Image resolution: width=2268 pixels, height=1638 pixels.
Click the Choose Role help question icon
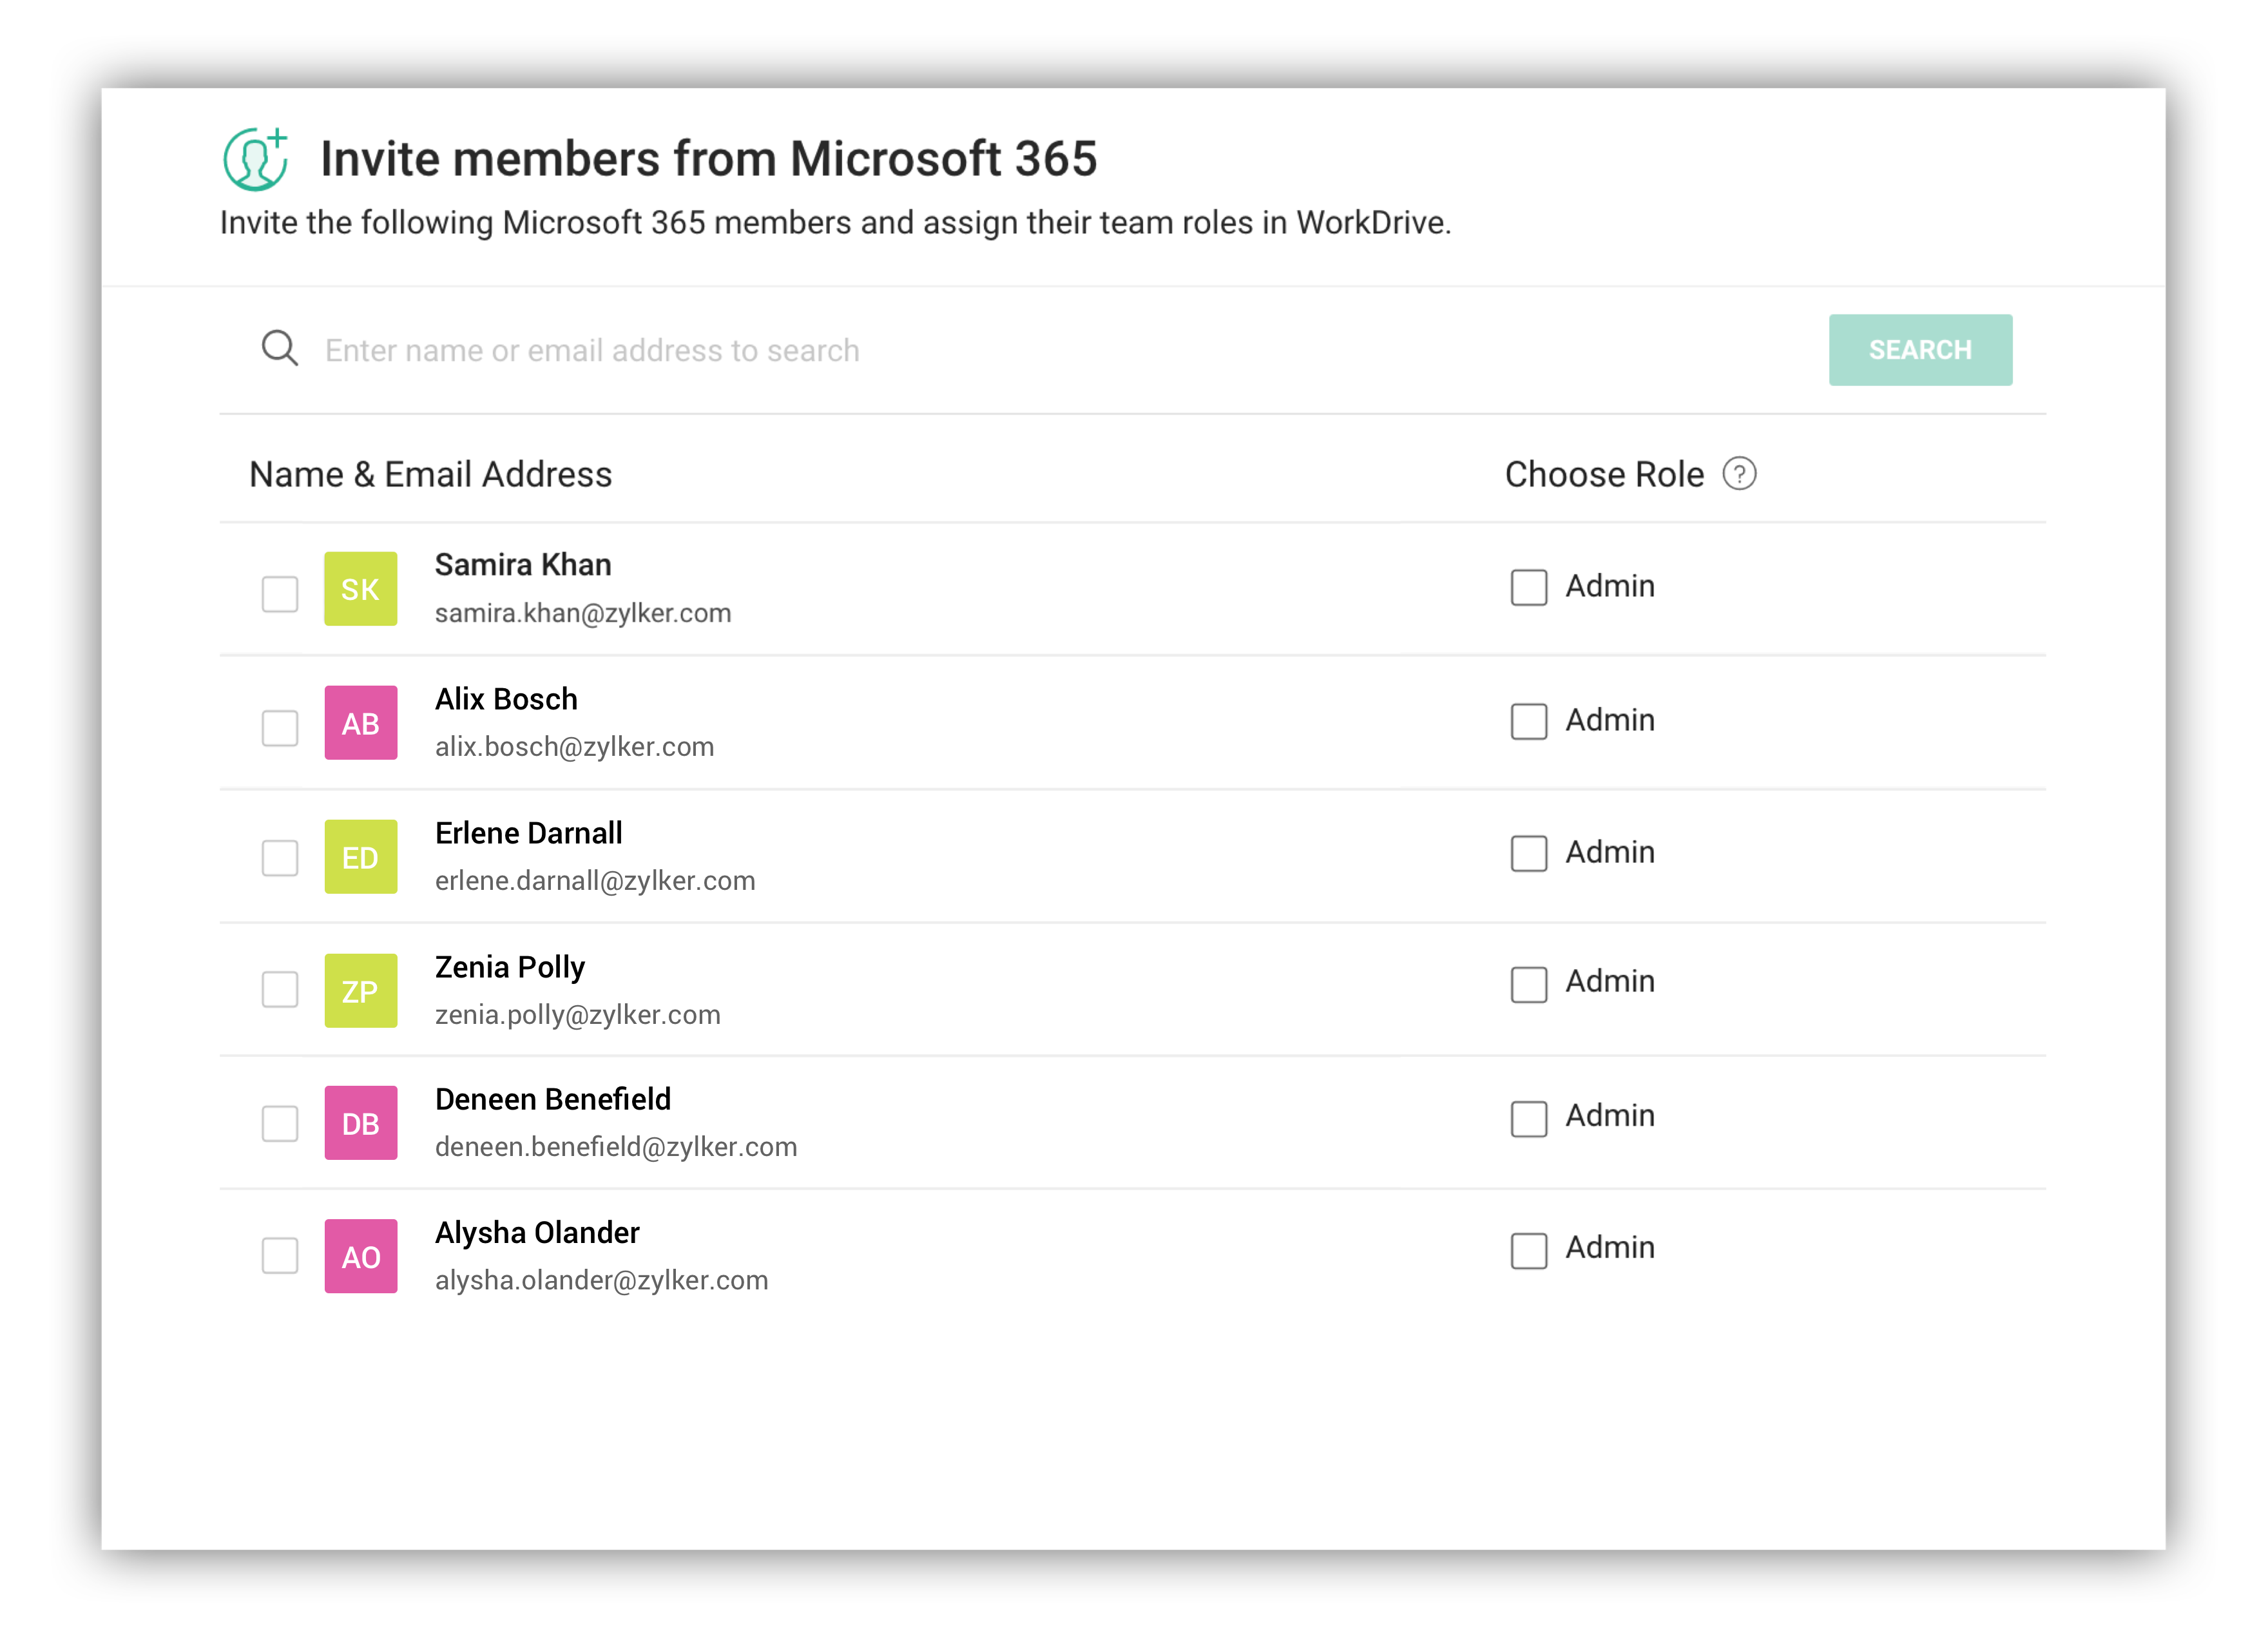tap(1739, 474)
